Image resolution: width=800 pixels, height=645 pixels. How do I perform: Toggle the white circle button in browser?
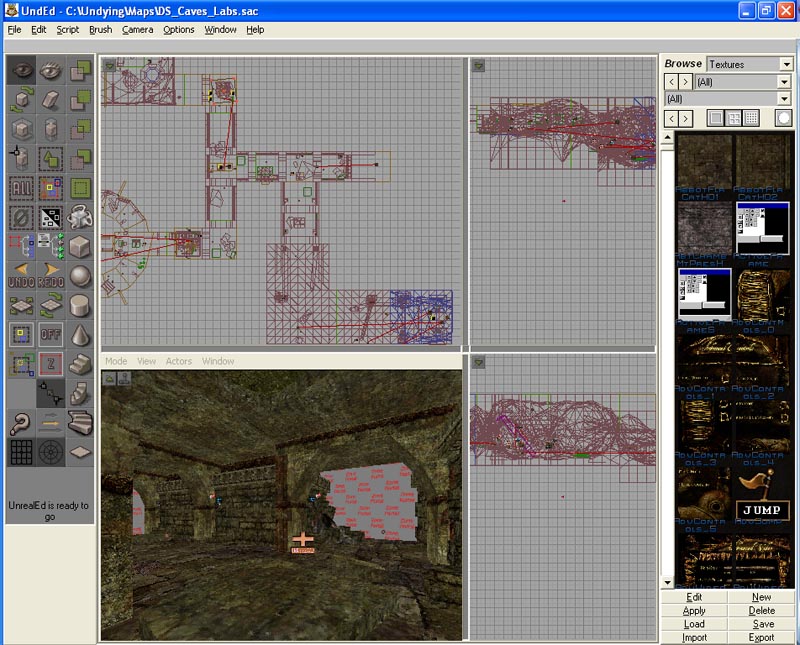click(x=784, y=118)
